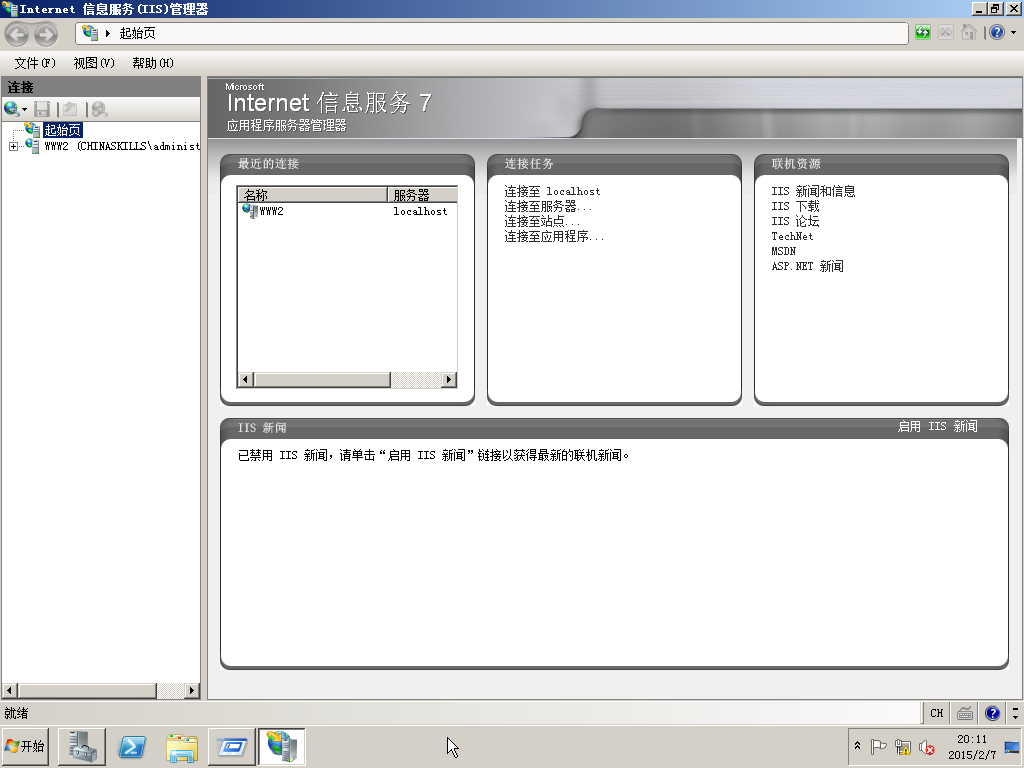Click recent connections horizontal scrollbar thumb
1024x768 pixels.
322,379
